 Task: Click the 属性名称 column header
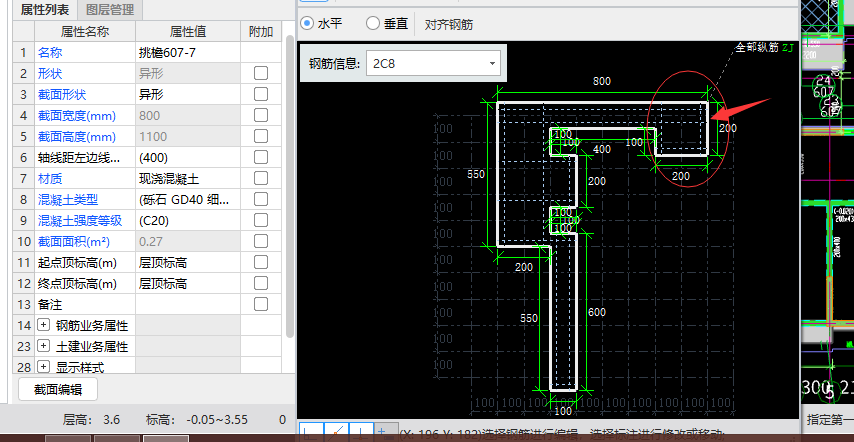[x=85, y=32]
